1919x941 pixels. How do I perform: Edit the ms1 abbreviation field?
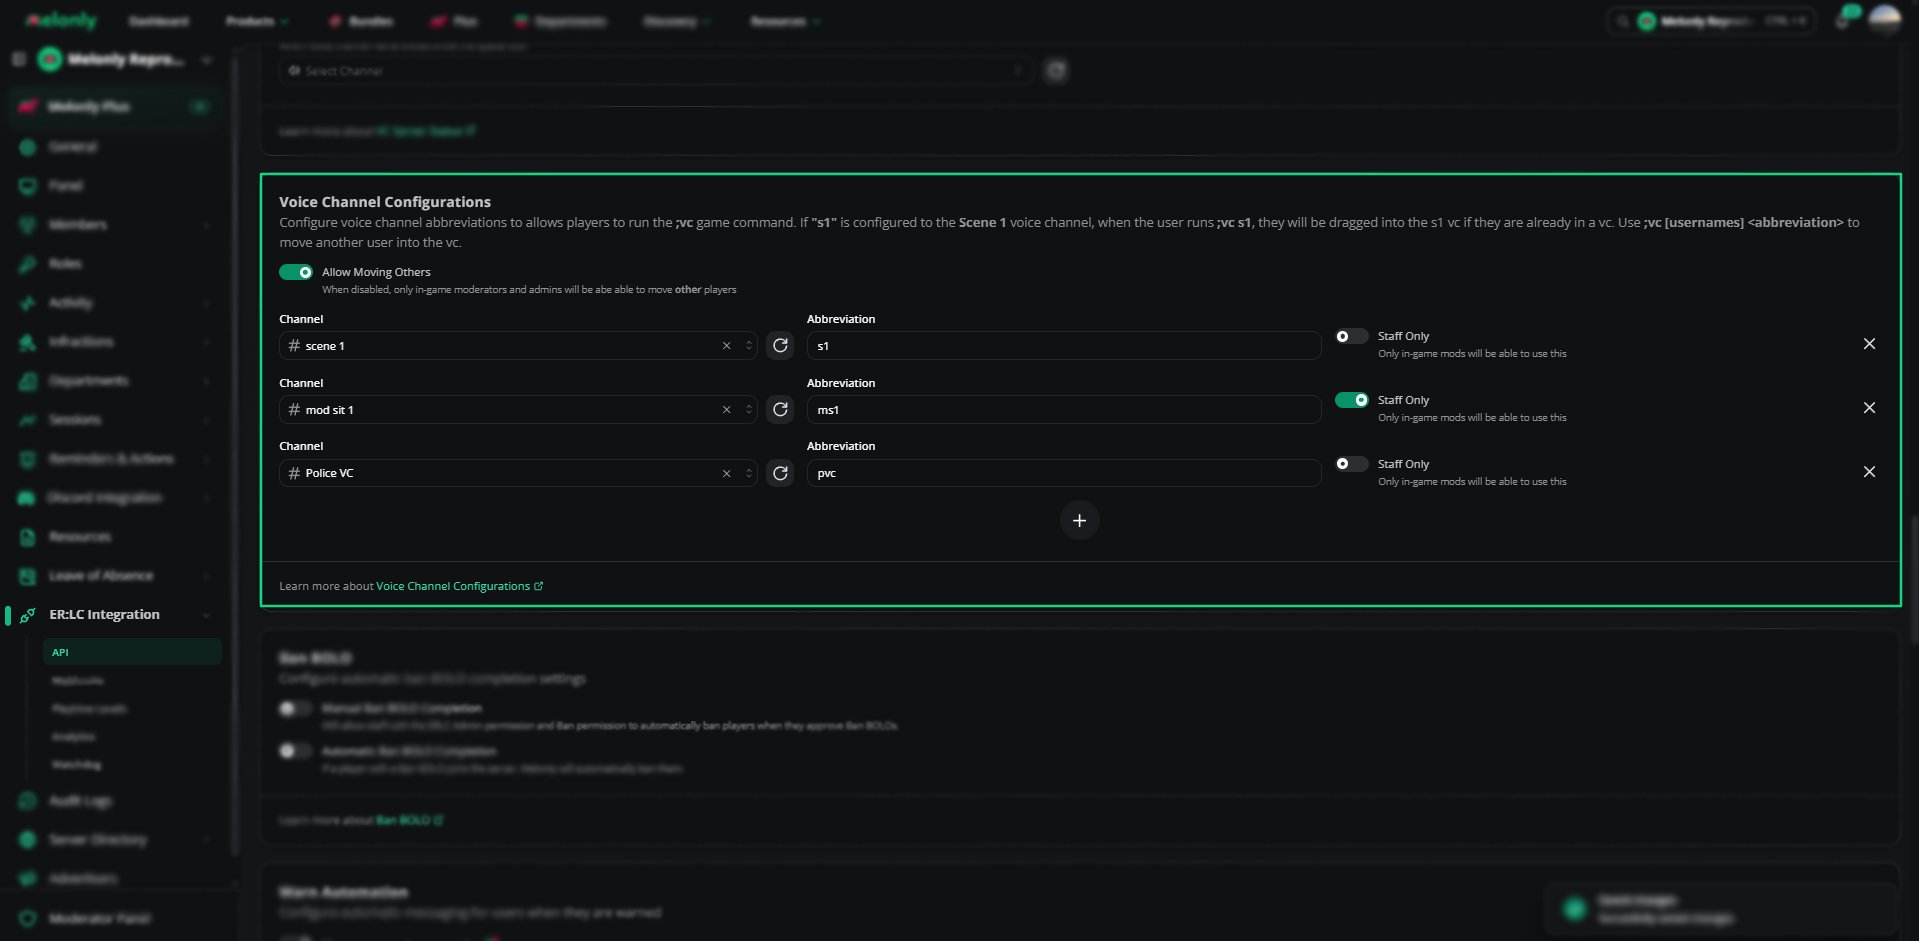click(x=1064, y=410)
